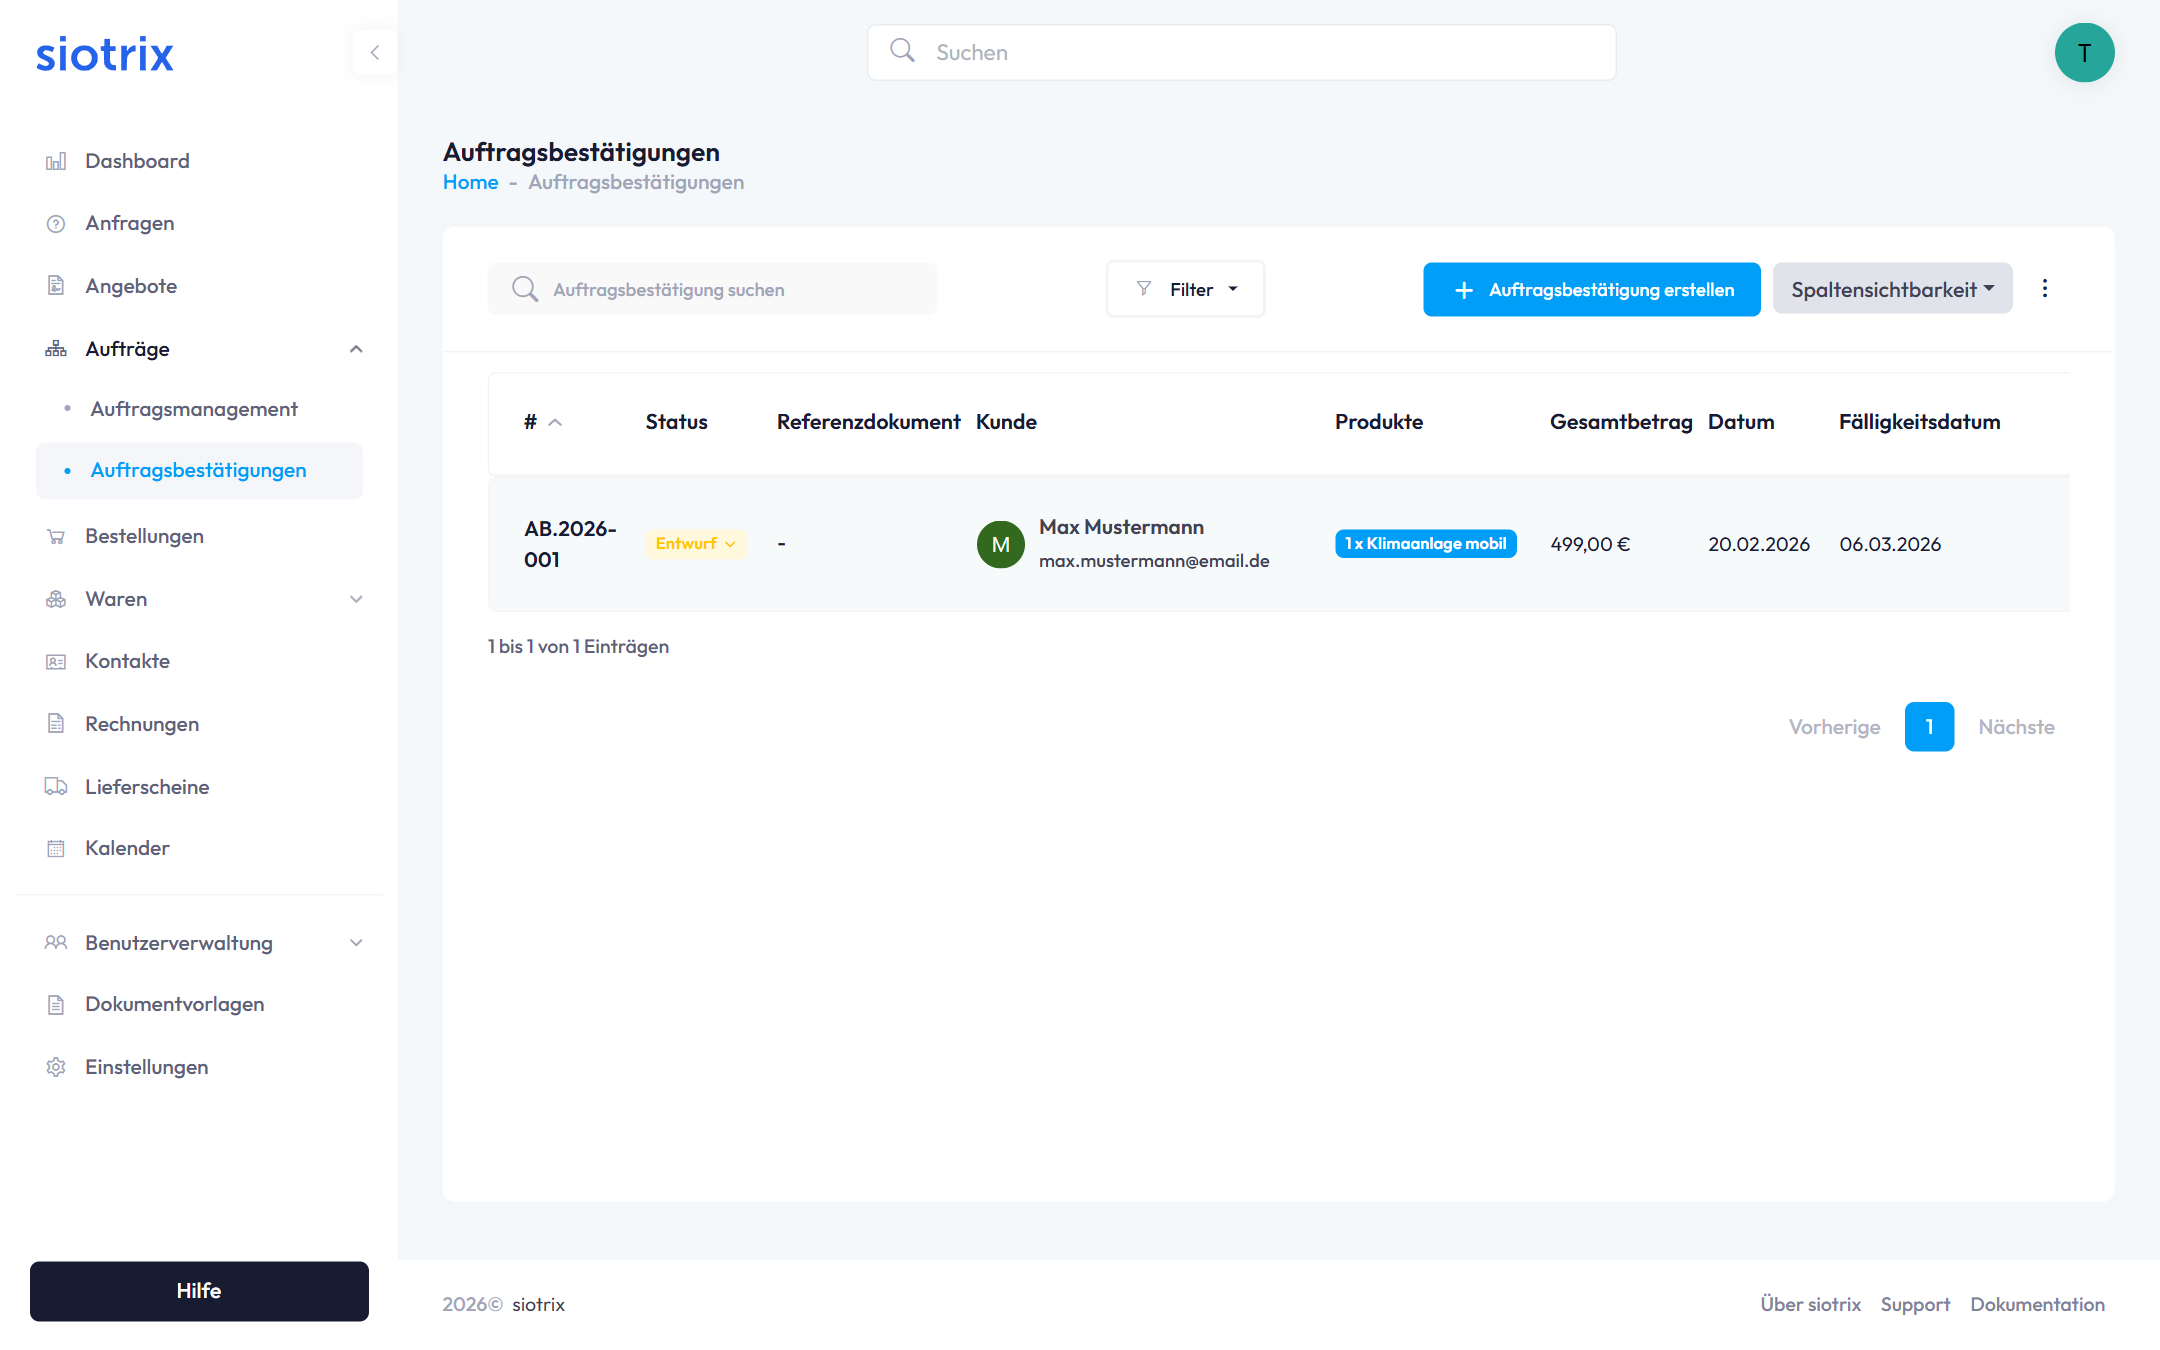
Task: Open the three-dot more options menu
Action: click(x=2045, y=289)
